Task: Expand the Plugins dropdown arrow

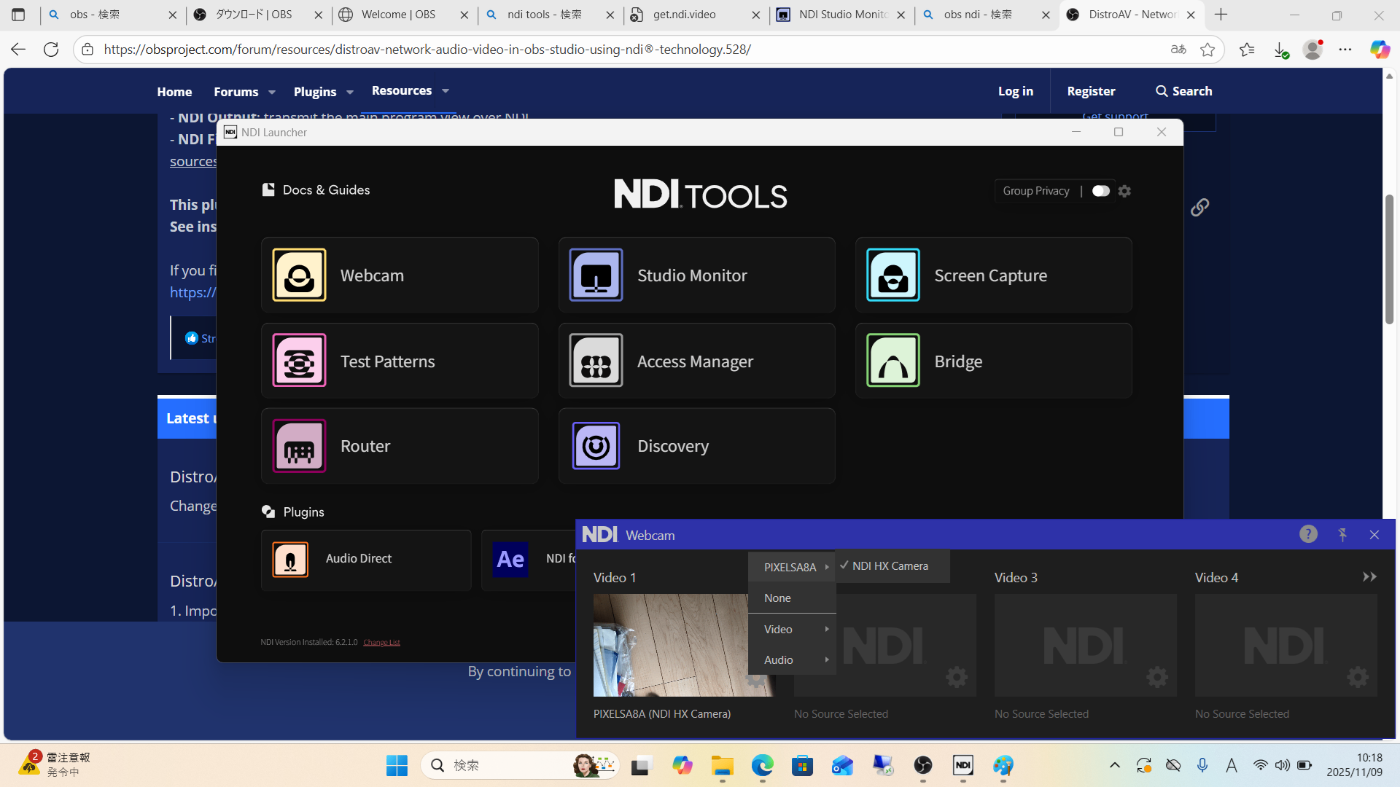Action: point(350,92)
